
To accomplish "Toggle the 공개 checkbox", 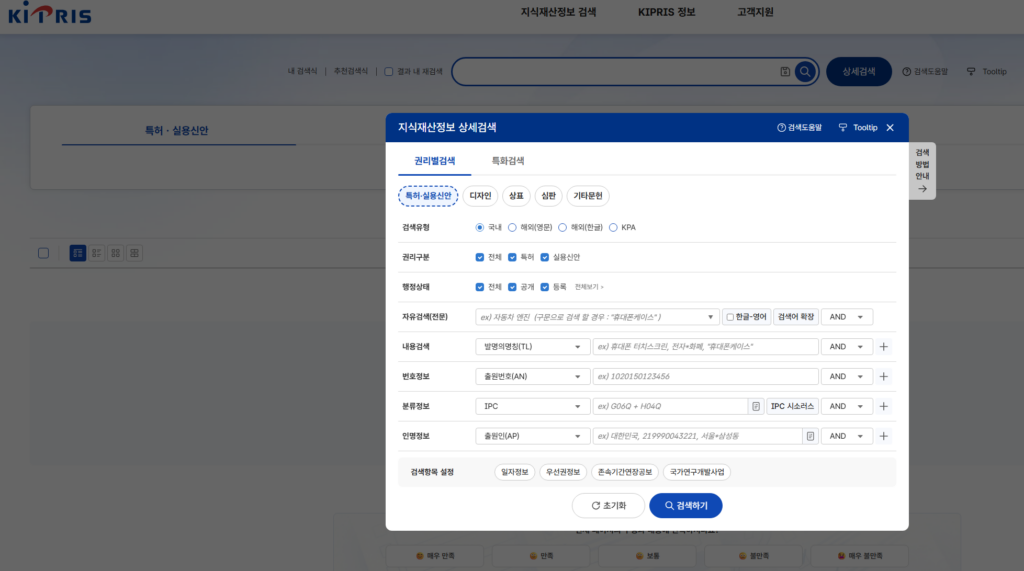I will tap(512, 287).
